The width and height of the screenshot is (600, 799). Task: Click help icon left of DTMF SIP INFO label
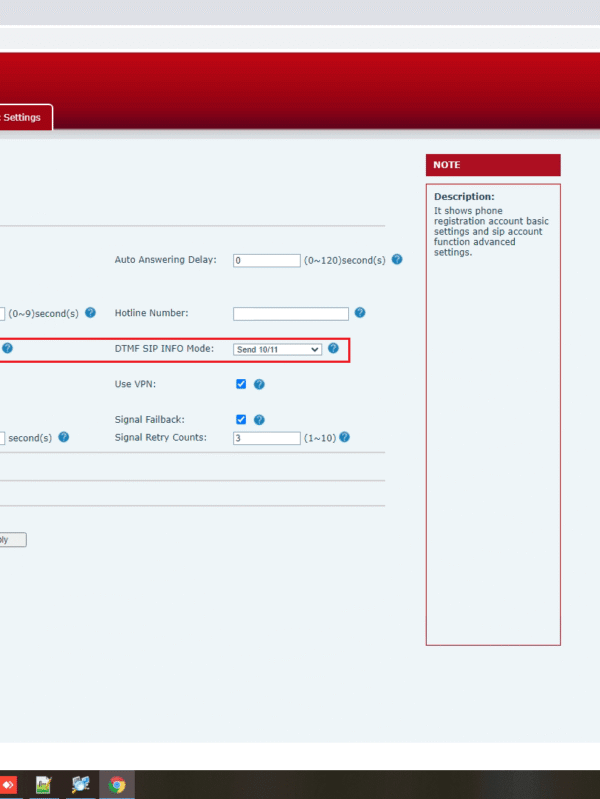pos(7,348)
